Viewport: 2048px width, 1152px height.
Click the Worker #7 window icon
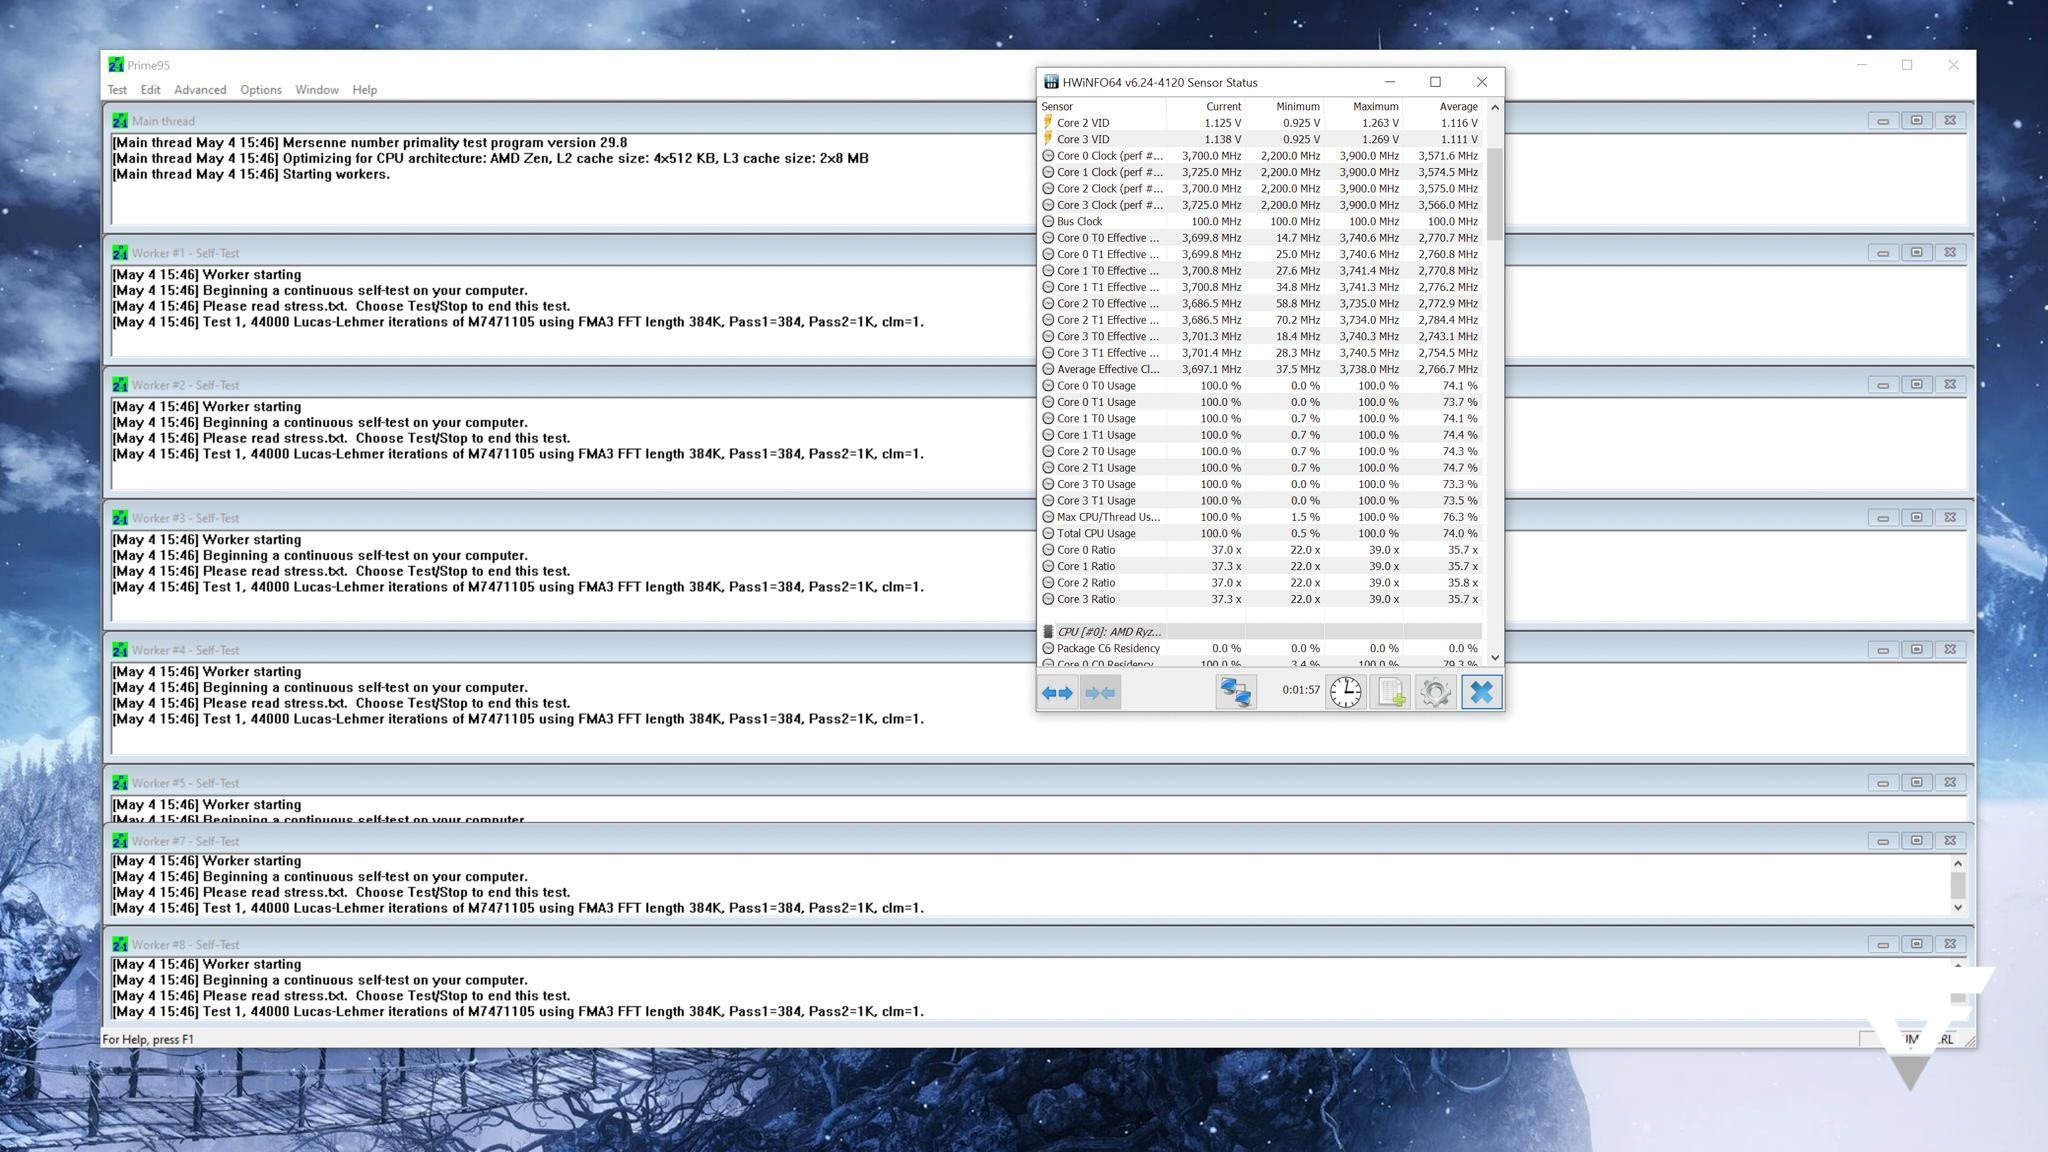click(120, 841)
